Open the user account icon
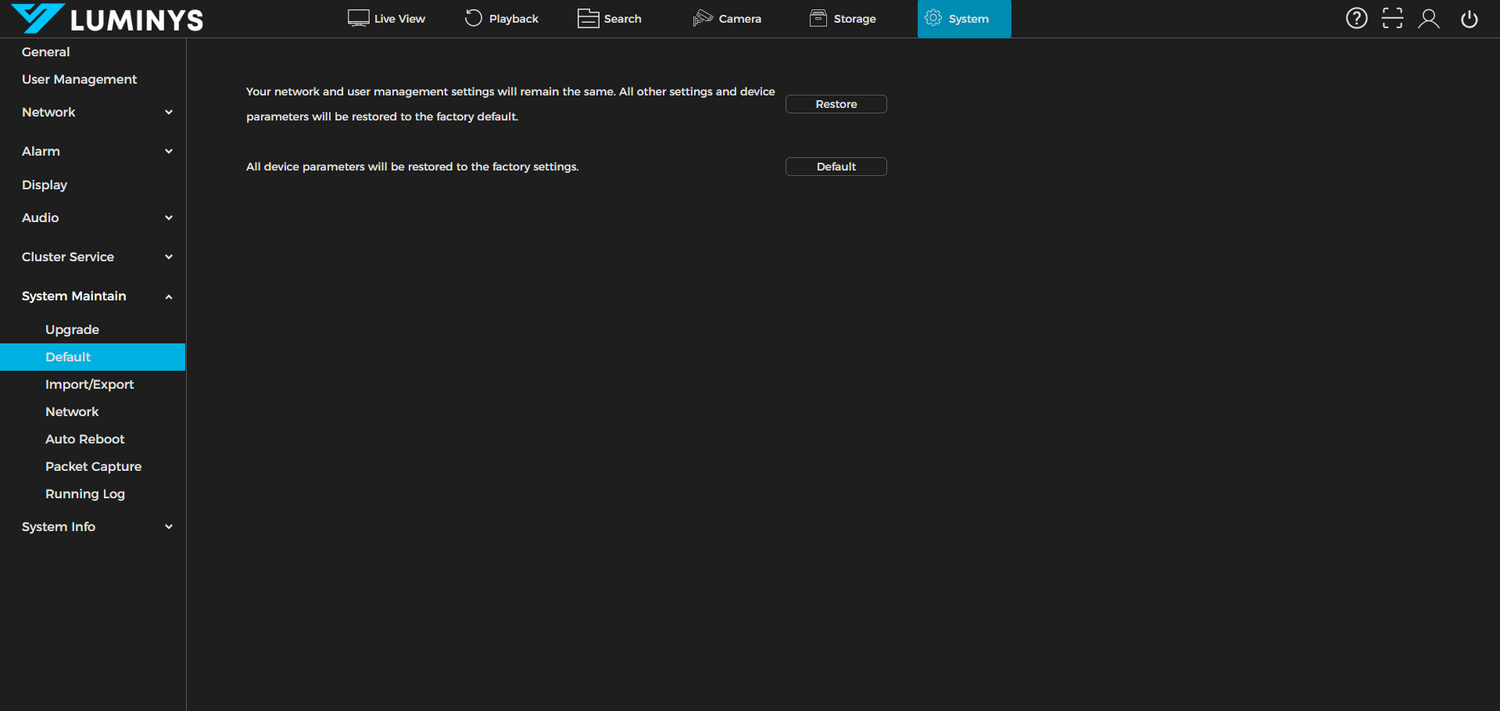Screen dimensions: 1500x711 pyautogui.click(x=1428, y=18)
